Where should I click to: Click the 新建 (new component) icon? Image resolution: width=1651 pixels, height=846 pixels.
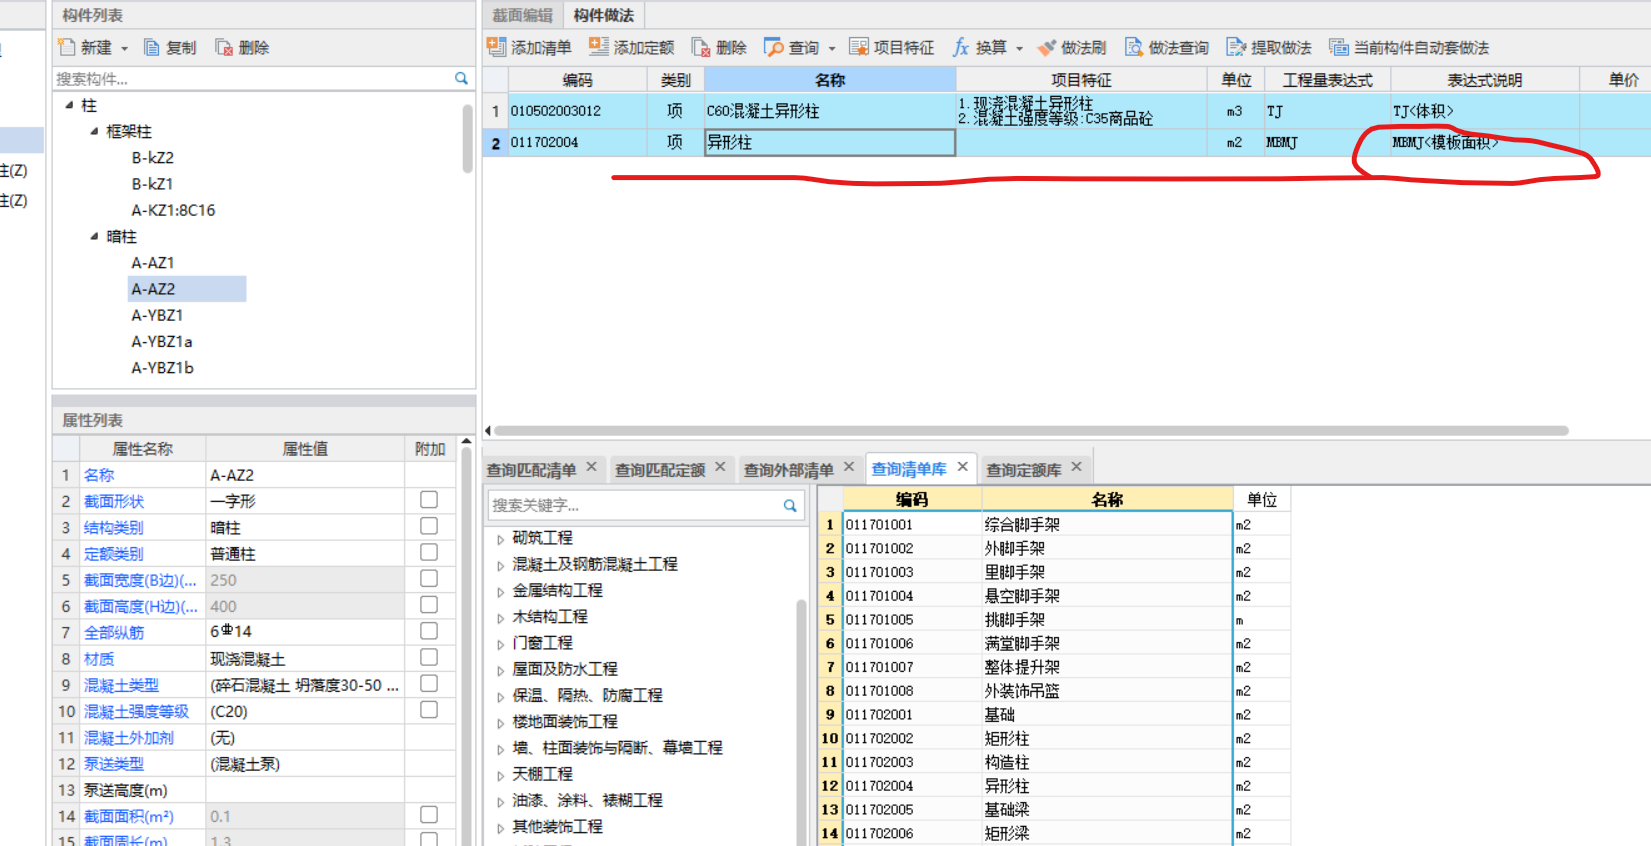(67, 47)
